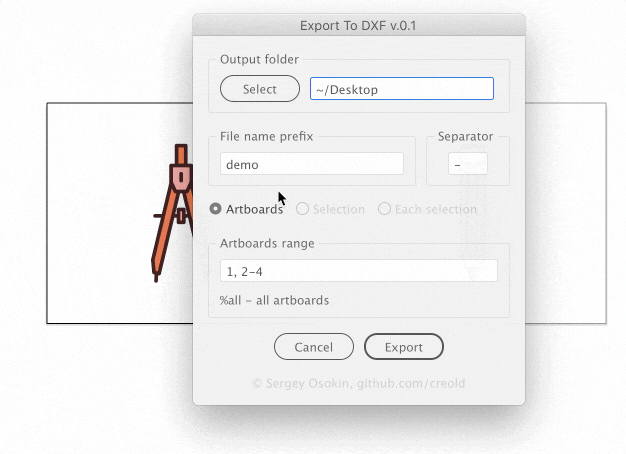Click the file name prefix field containing demo

(x=312, y=164)
